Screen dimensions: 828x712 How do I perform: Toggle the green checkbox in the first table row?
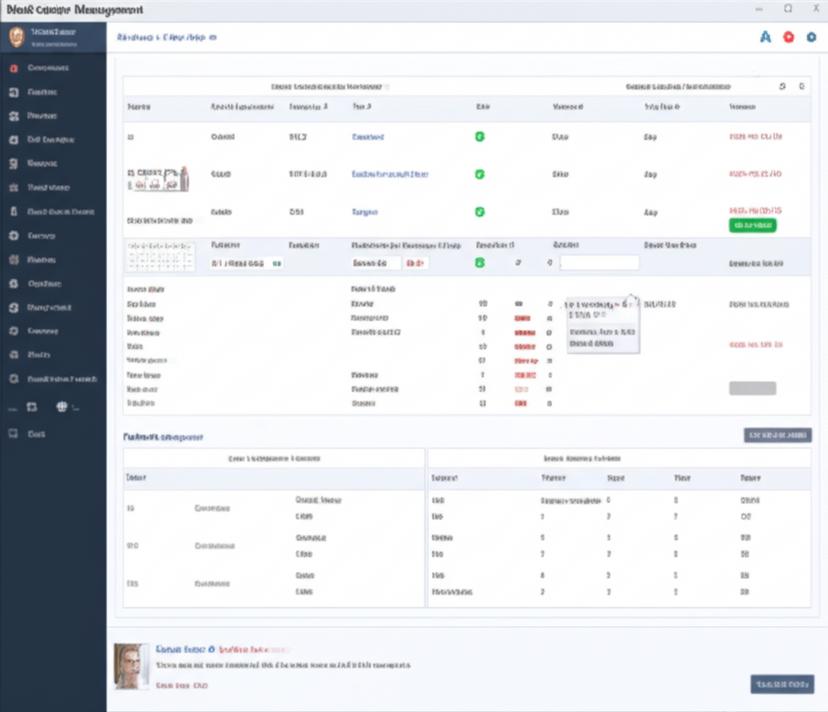tap(479, 136)
